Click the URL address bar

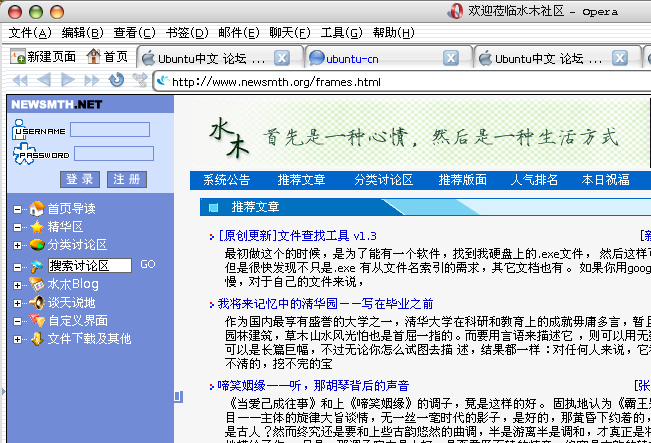click(x=402, y=82)
